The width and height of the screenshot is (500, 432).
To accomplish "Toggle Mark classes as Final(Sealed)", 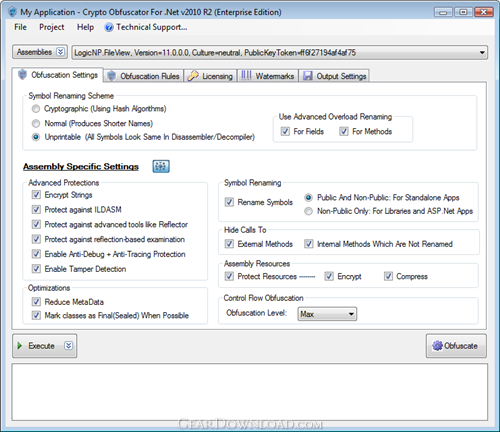I will click(36, 315).
